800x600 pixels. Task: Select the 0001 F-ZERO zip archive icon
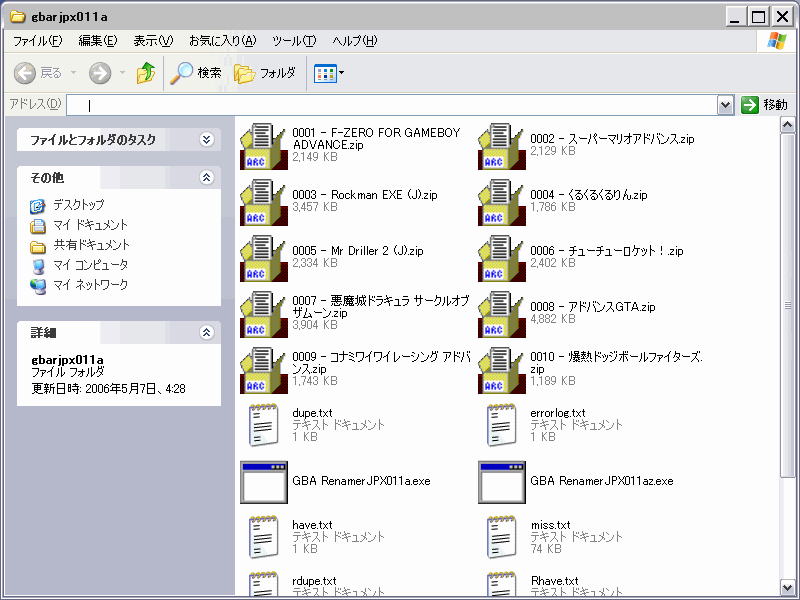pyautogui.click(x=264, y=146)
